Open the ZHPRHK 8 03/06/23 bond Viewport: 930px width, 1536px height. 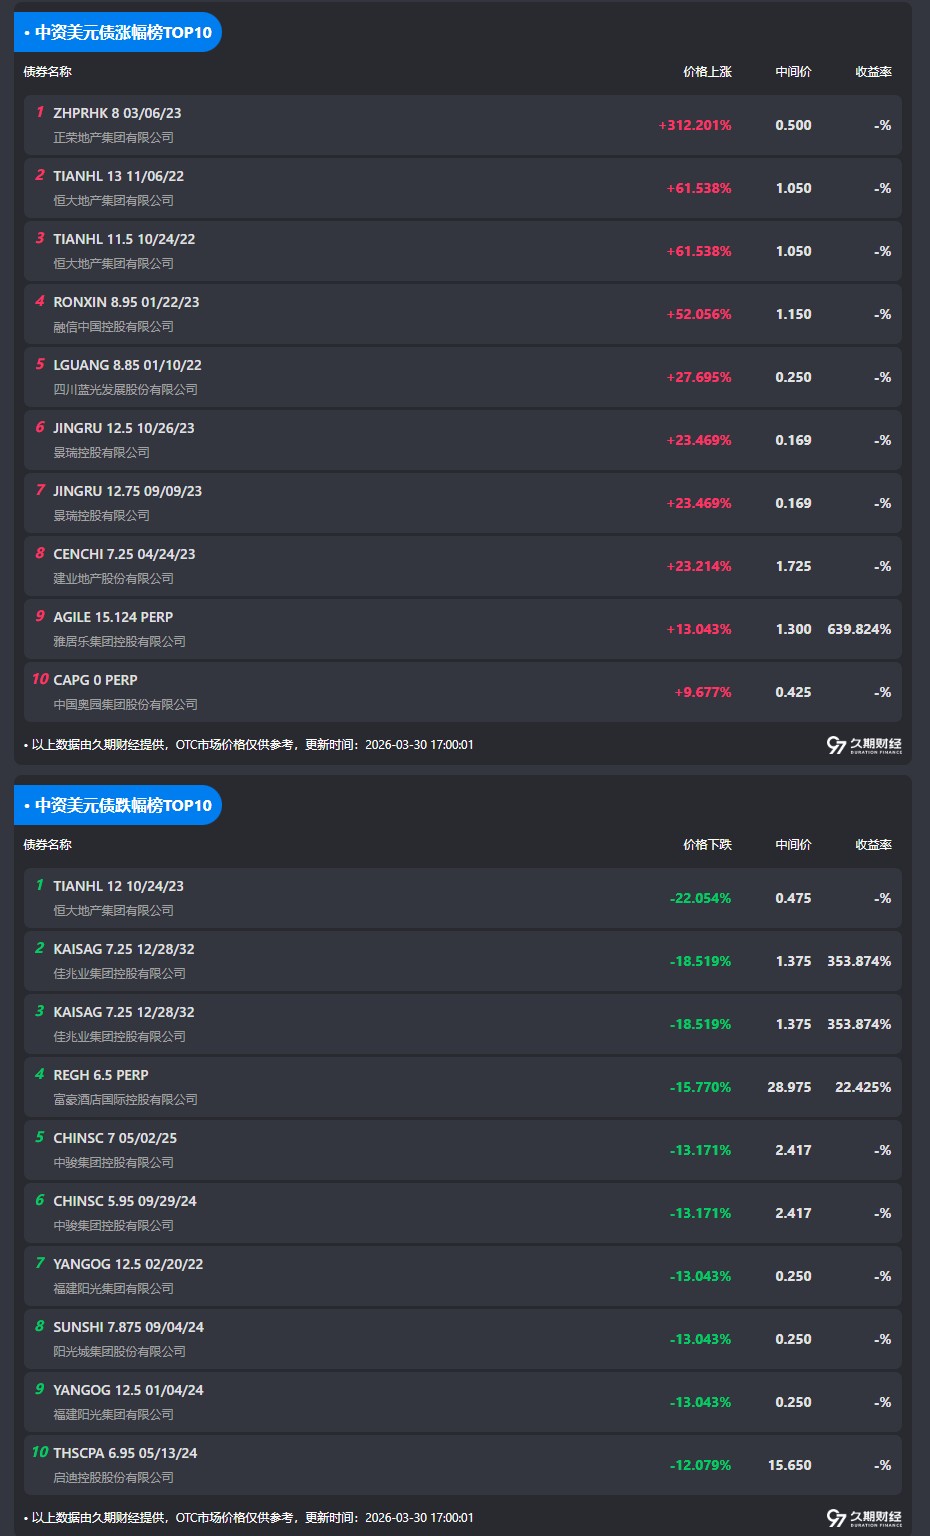tap(117, 113)
